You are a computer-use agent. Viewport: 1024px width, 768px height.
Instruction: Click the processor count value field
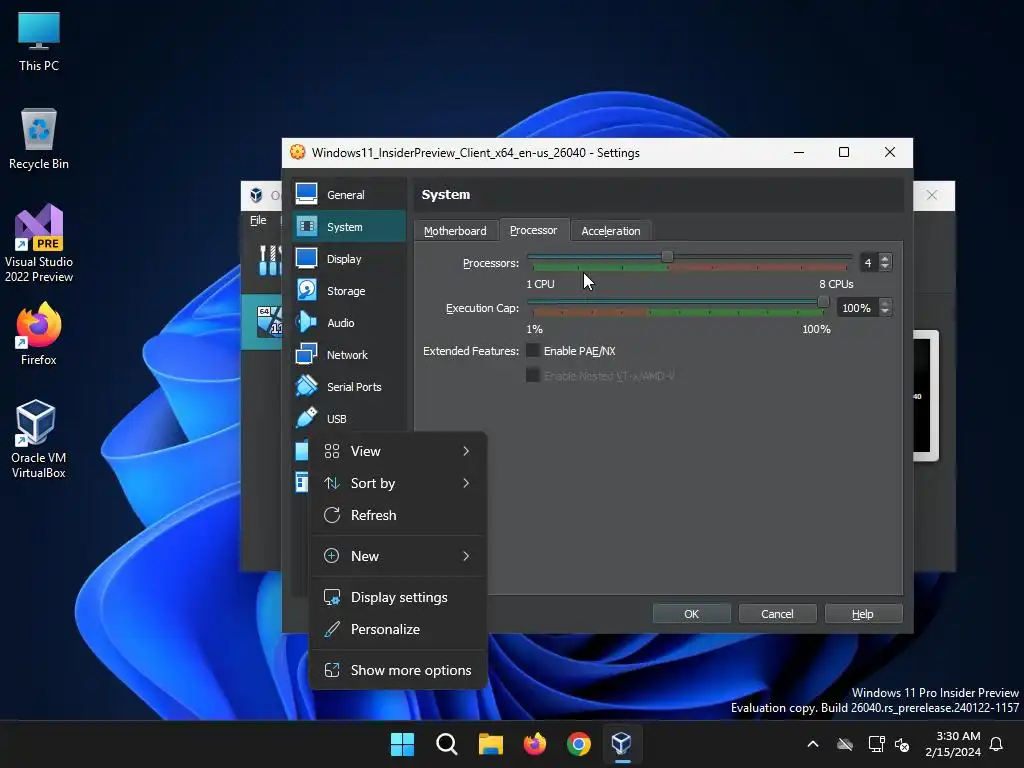click(869, 263)
